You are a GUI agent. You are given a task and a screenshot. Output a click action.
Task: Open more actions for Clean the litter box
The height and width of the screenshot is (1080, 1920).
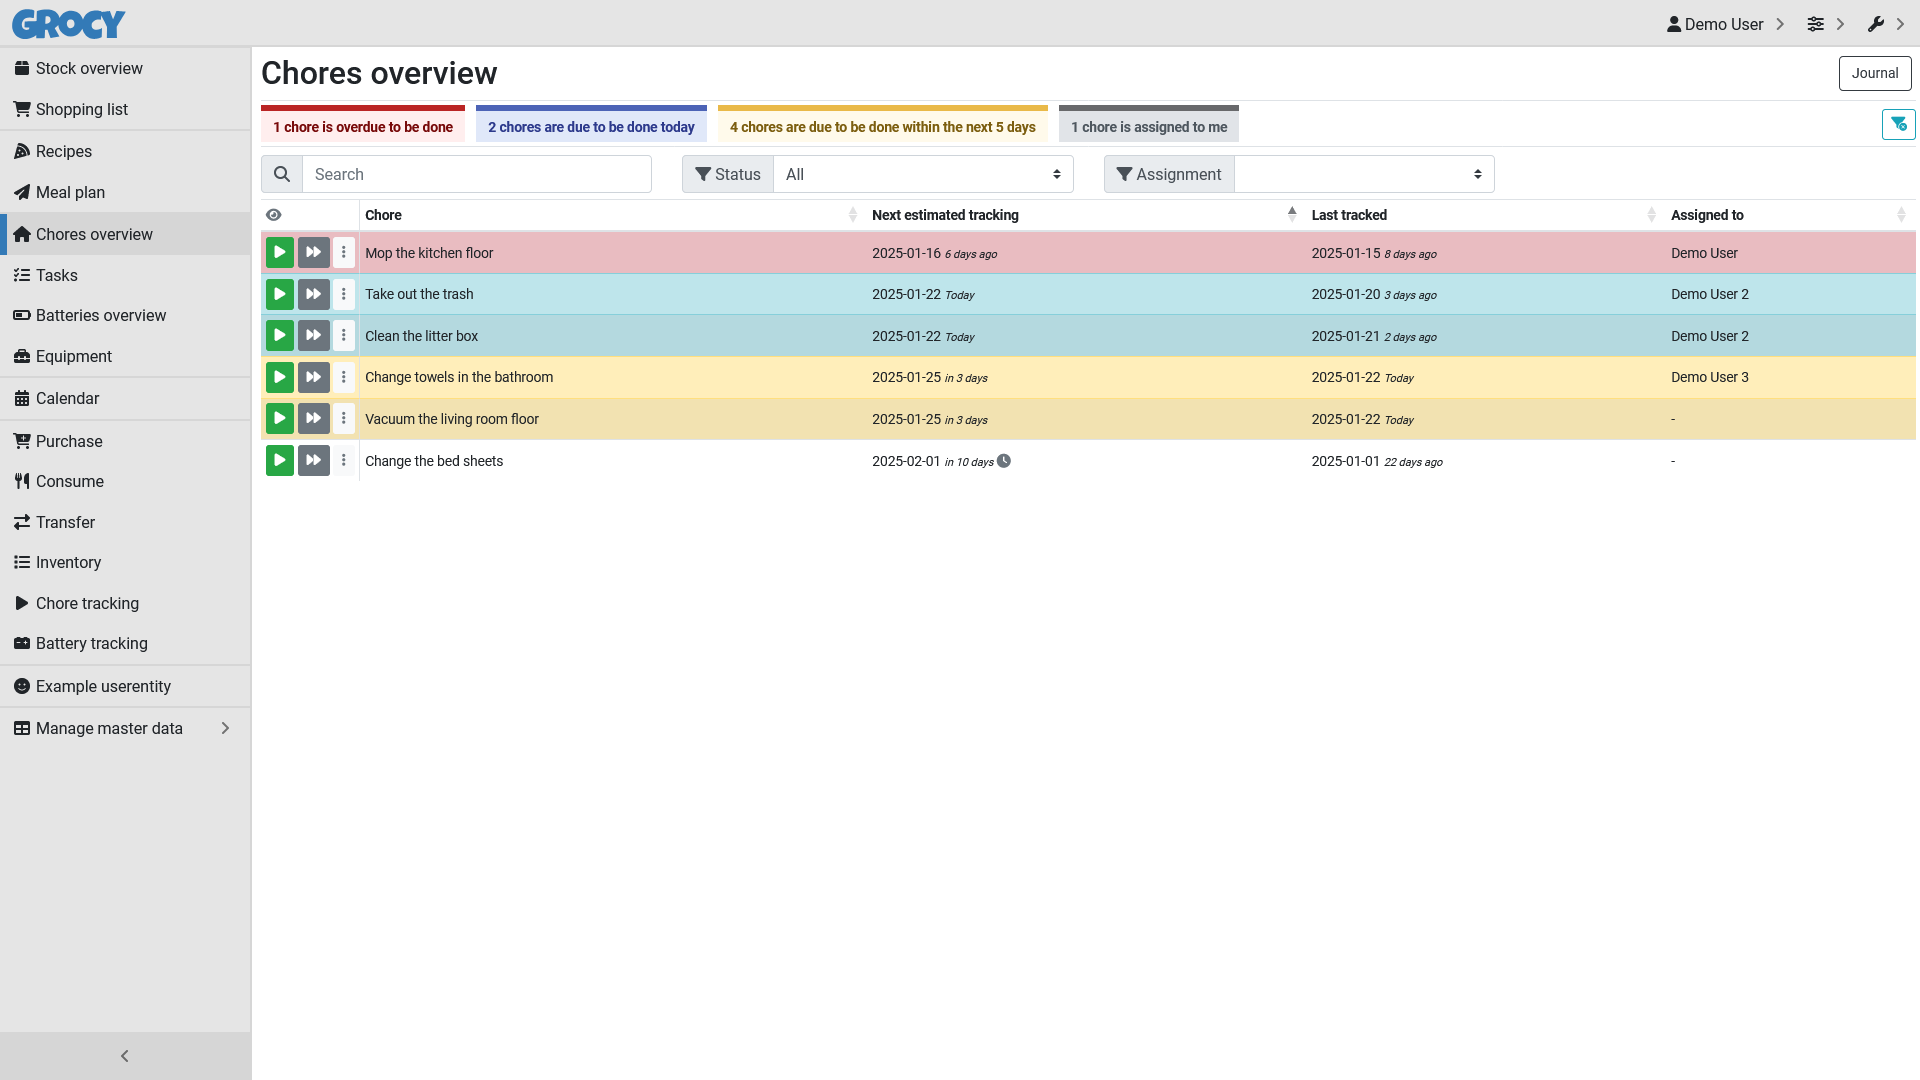click(343, 336)
